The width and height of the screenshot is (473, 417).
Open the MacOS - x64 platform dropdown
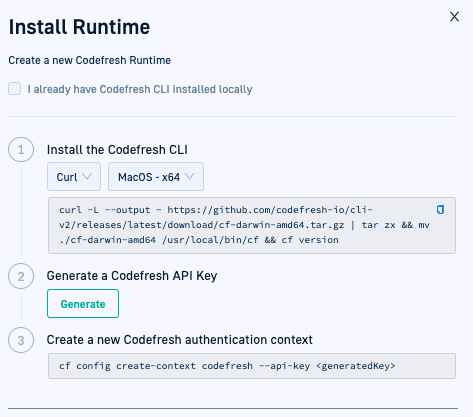156,177
